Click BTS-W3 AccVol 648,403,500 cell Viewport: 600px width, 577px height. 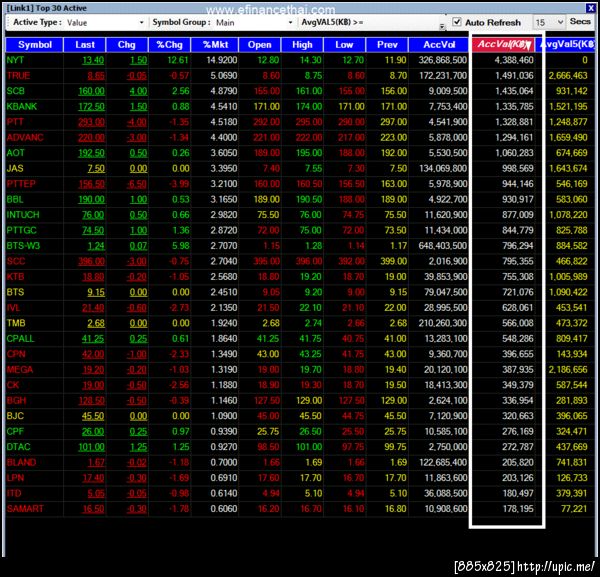click(x=442, y=246)
